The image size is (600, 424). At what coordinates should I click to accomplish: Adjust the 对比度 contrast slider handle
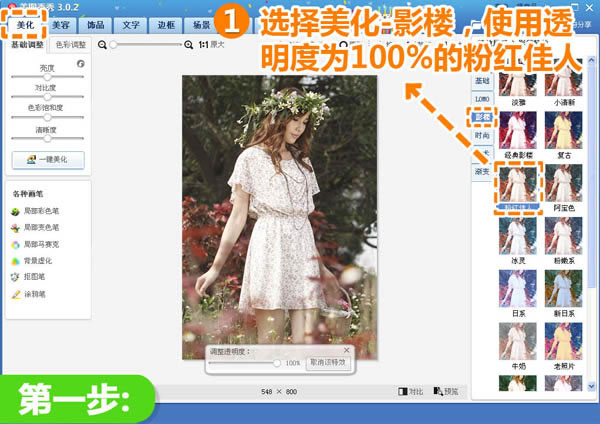click(47, 96)
